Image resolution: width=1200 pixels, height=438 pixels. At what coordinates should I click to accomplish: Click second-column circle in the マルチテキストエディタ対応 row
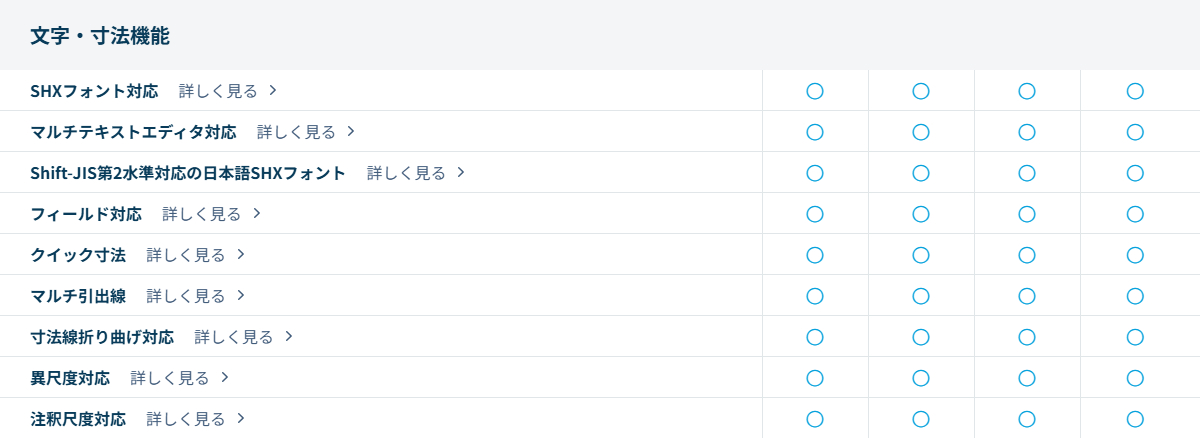921,132
